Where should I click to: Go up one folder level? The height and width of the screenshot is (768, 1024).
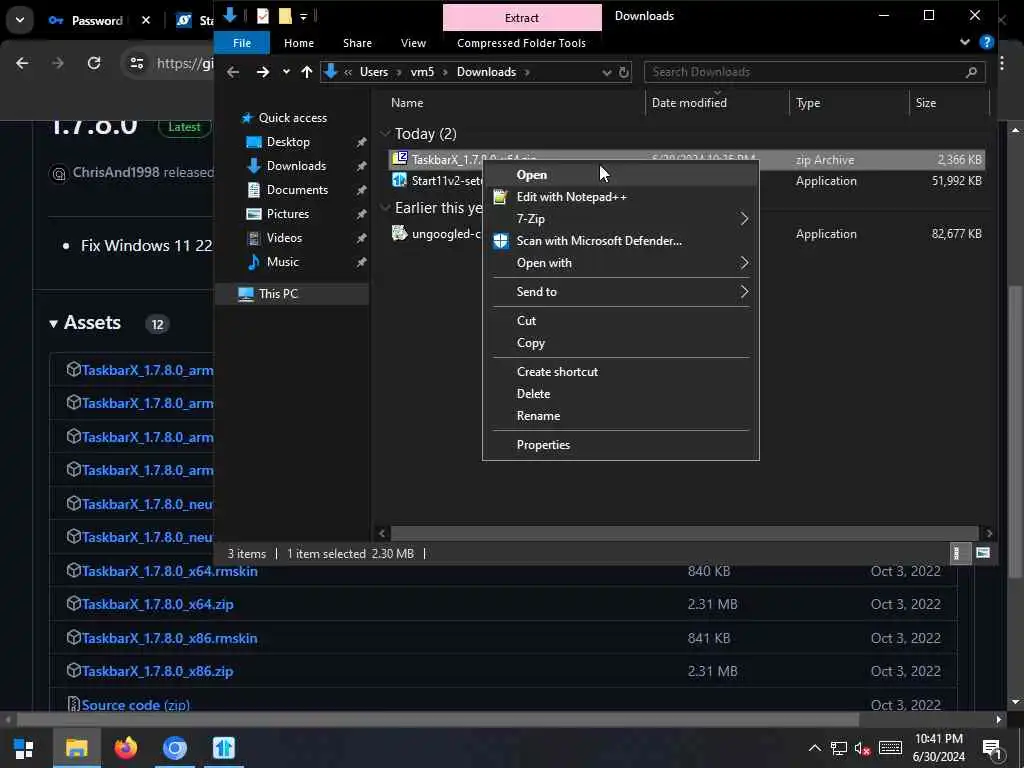point(306,72)
